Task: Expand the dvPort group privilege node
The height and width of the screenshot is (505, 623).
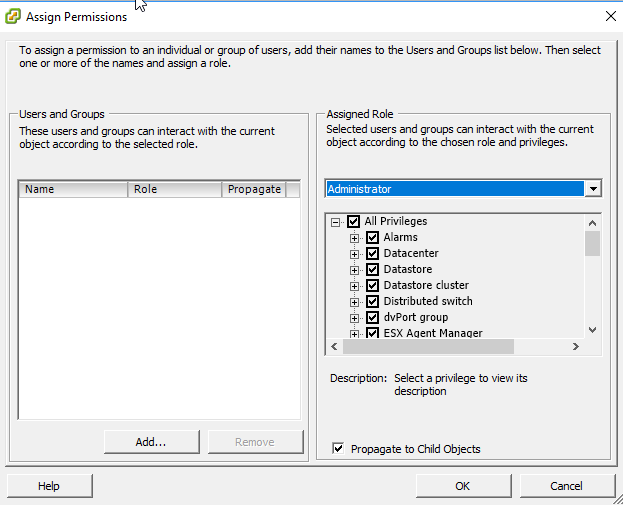Action: point(354,318)
